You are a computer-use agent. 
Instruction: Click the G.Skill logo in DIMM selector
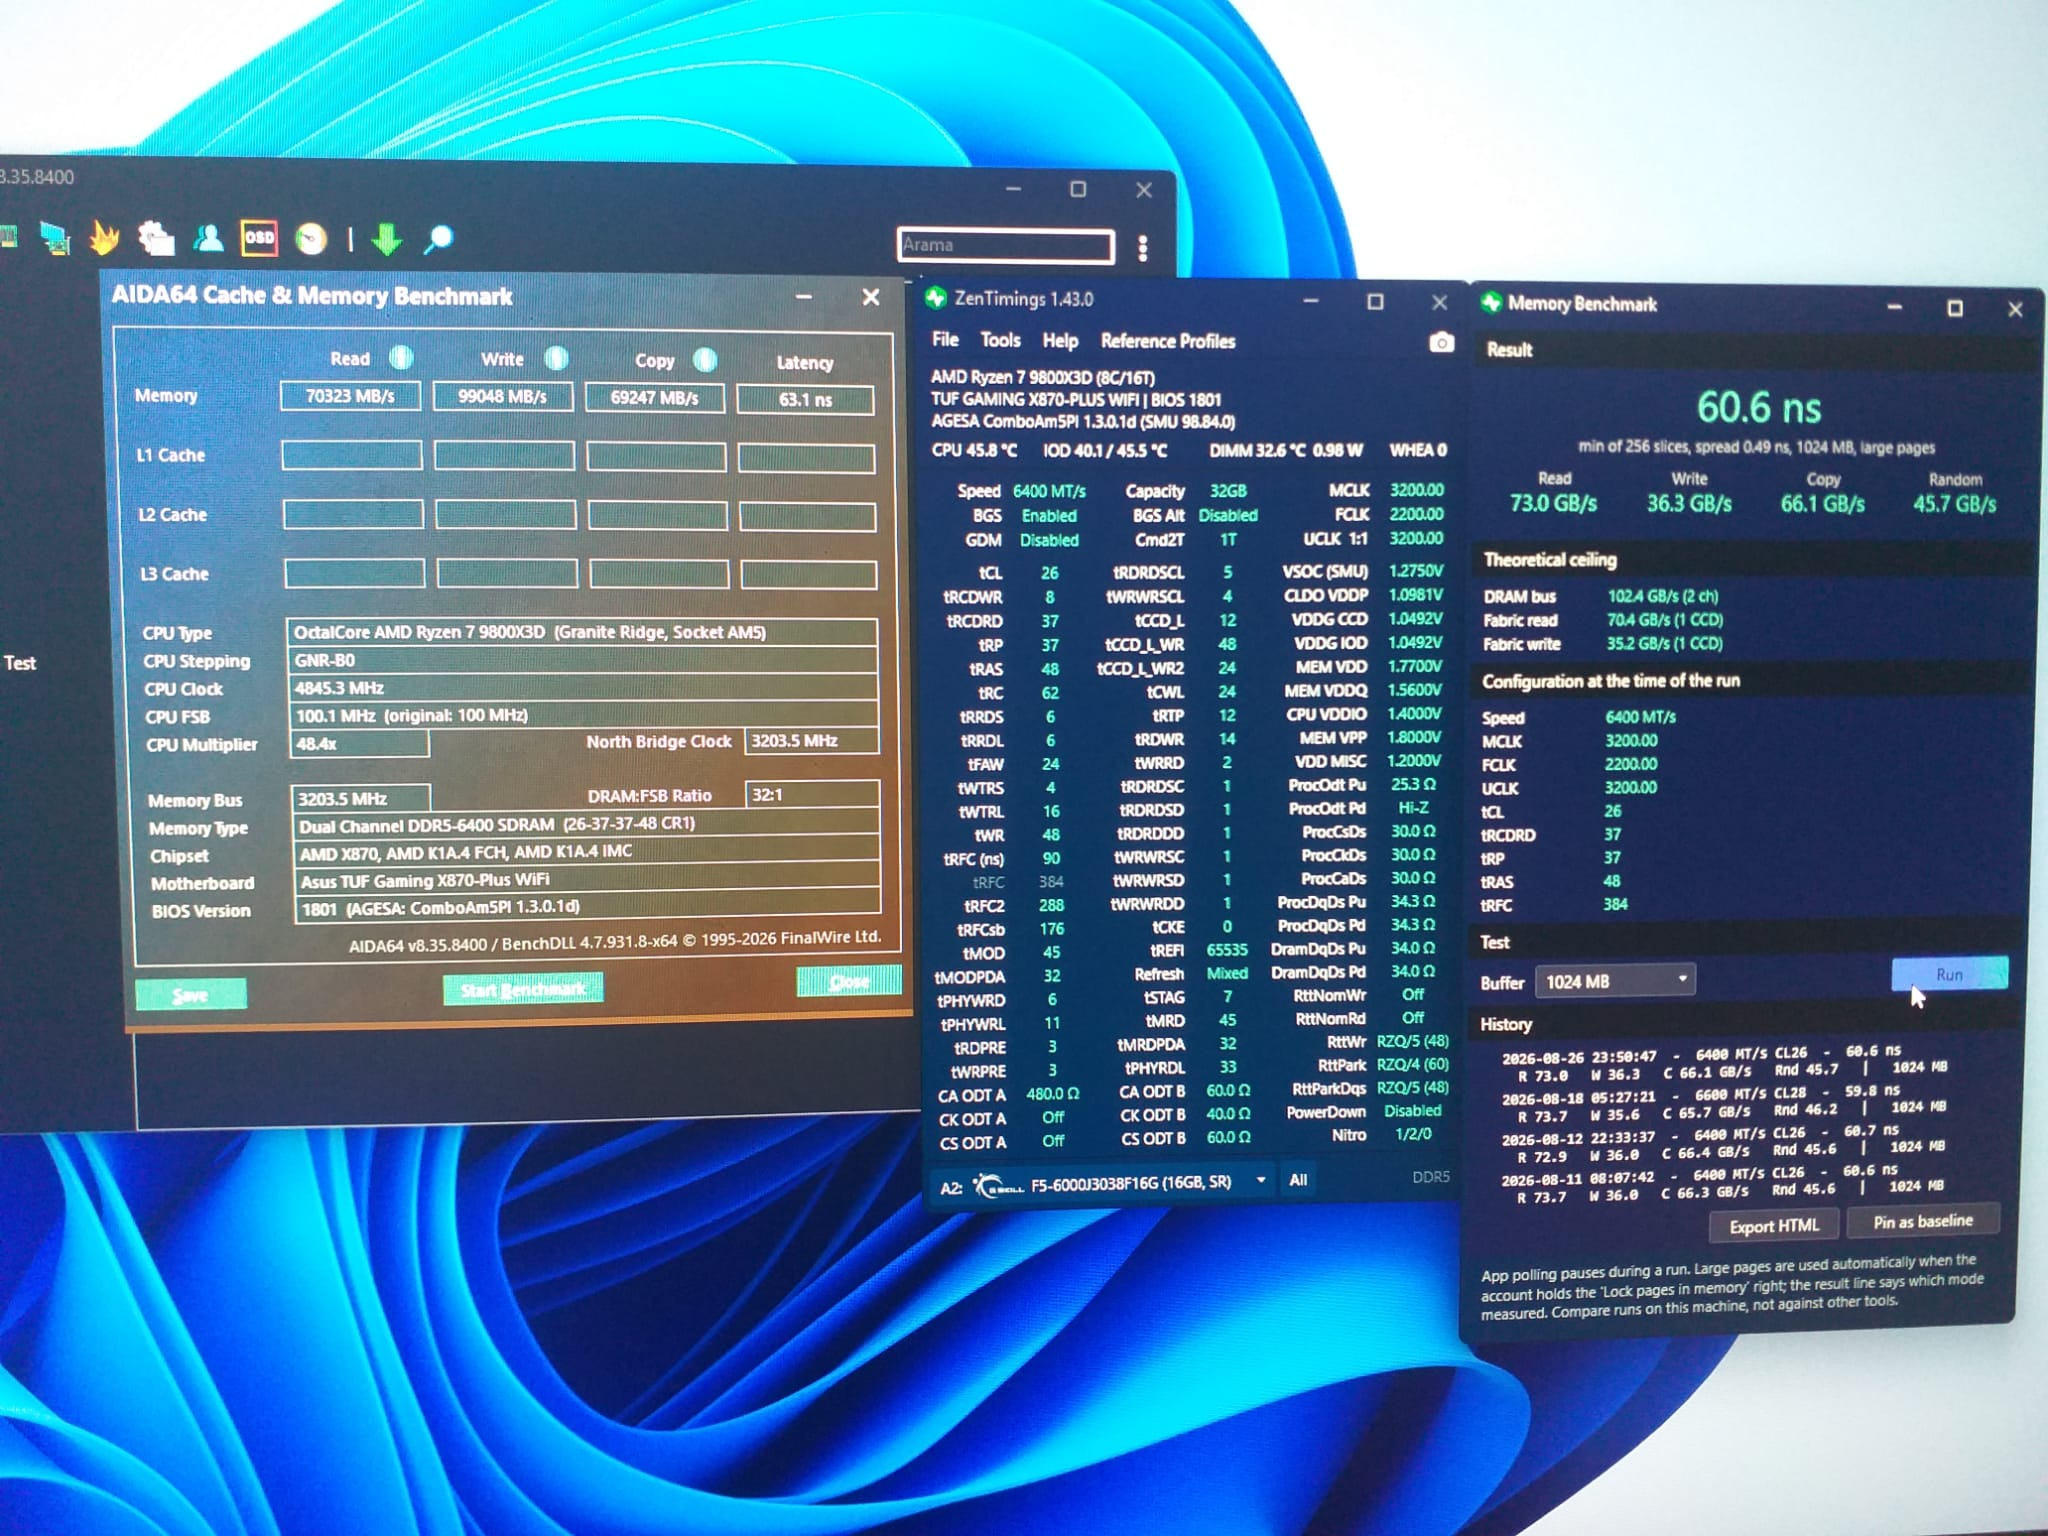click(997, 1185)
